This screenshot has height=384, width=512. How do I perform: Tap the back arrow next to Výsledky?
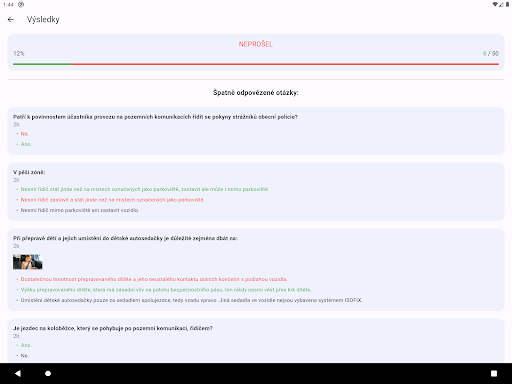click(x=11, y=20)
